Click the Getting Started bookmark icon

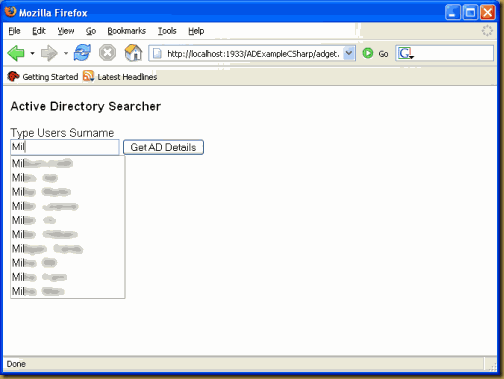[x=13, y=76]
